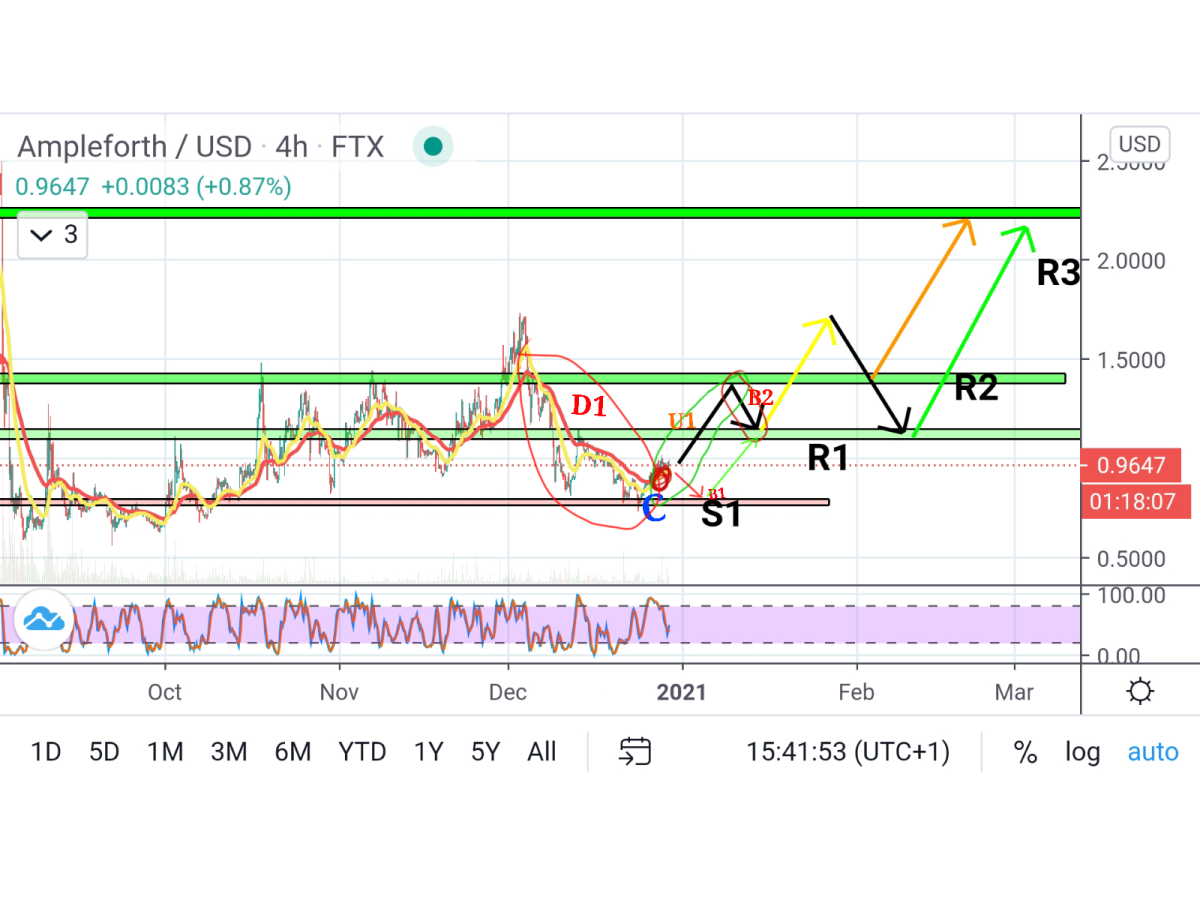This screenshot has width=1200, height=900.
Task: Click the go-to-date calendar icon
Action: click(635, 751)
